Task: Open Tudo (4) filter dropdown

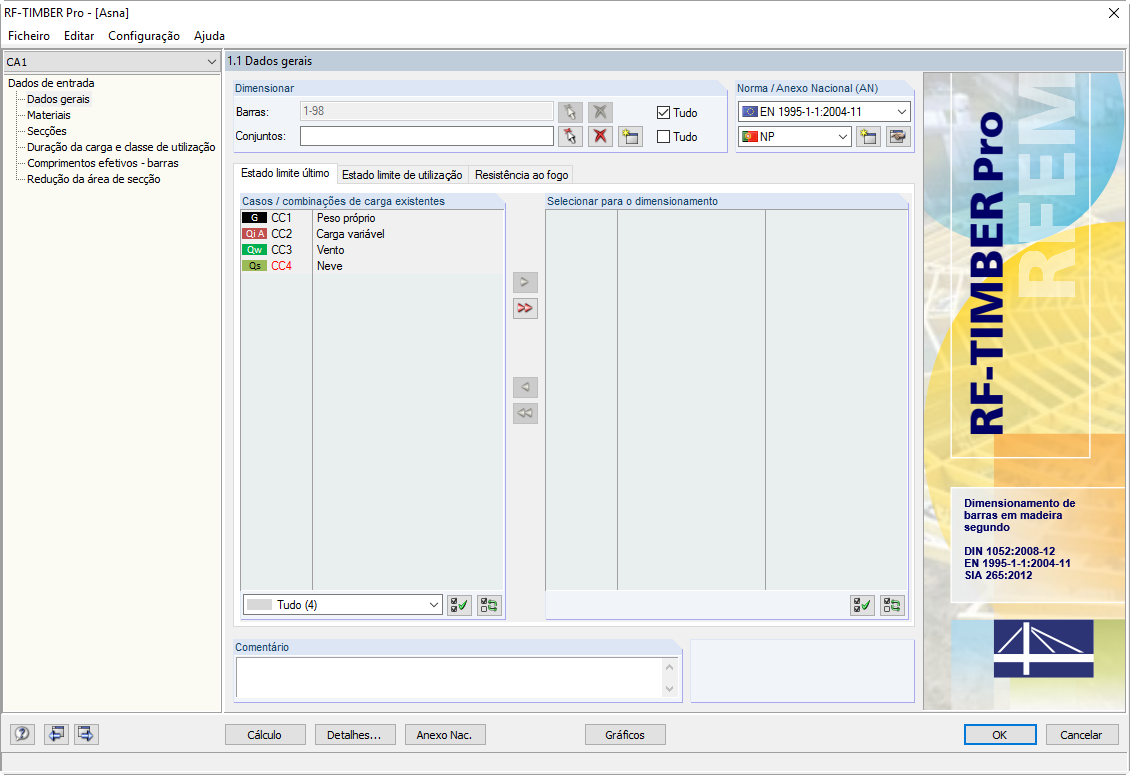Action: point(342,605)
